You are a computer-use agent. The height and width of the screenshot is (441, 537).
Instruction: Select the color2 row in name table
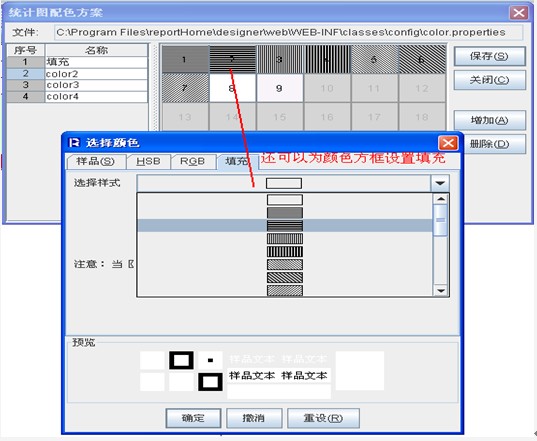(77, 74)
